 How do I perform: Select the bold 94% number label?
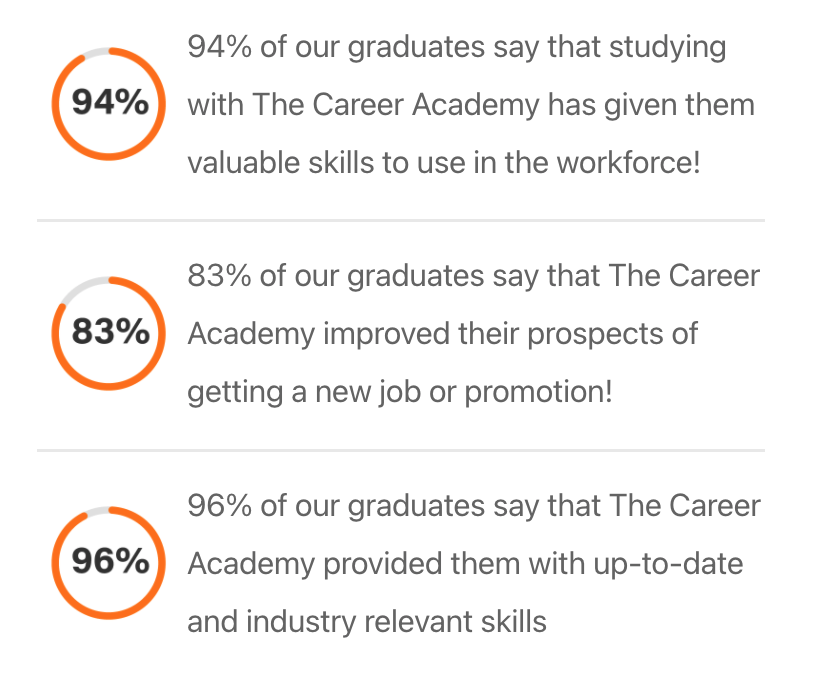pyautogui.click(x=110, y=102)
